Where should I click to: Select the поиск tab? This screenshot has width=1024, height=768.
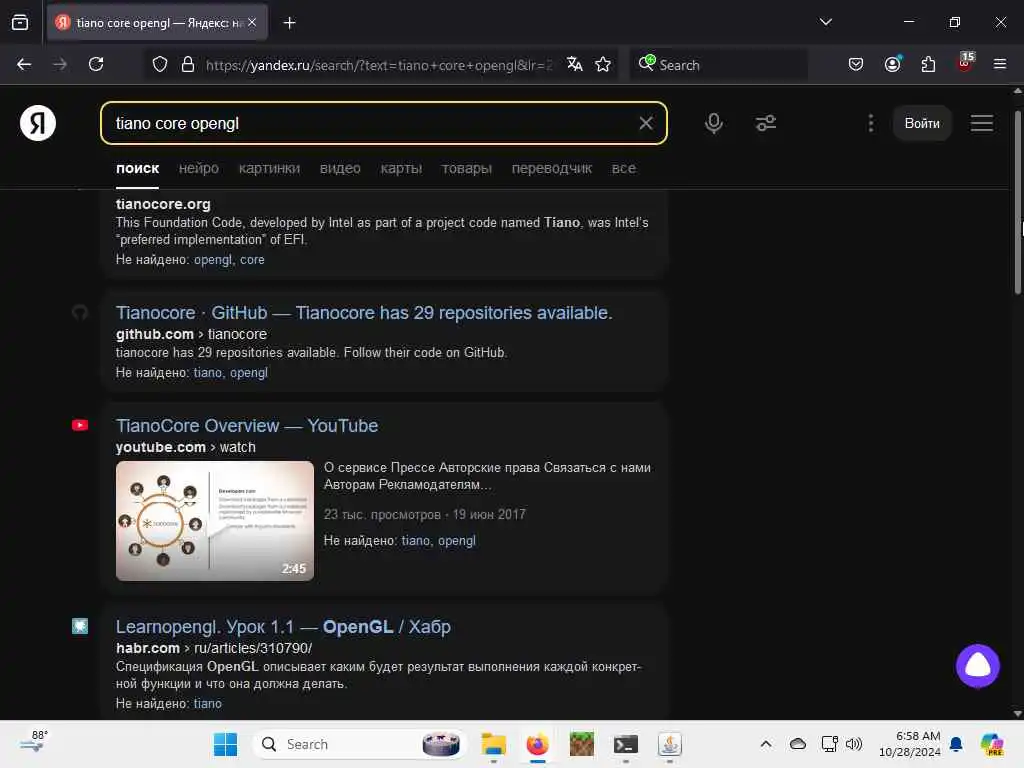(x=137, y=168)
